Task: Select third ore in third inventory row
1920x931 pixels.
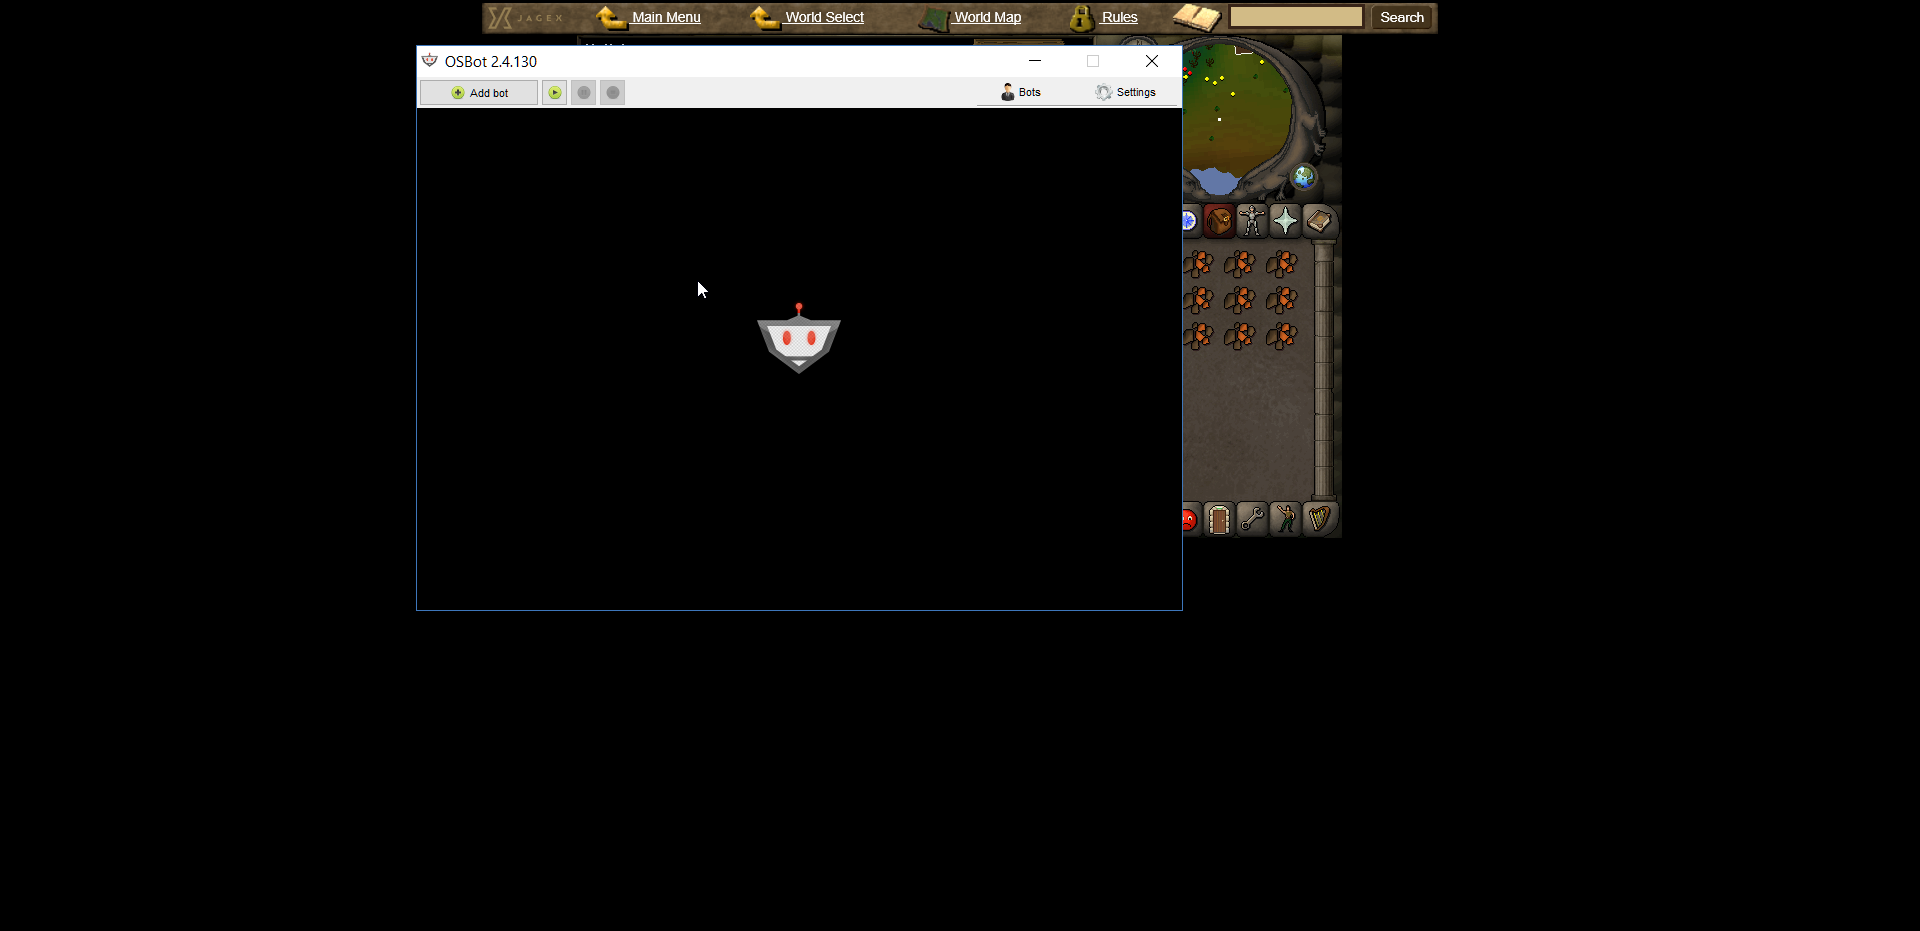Action: 1282,336
